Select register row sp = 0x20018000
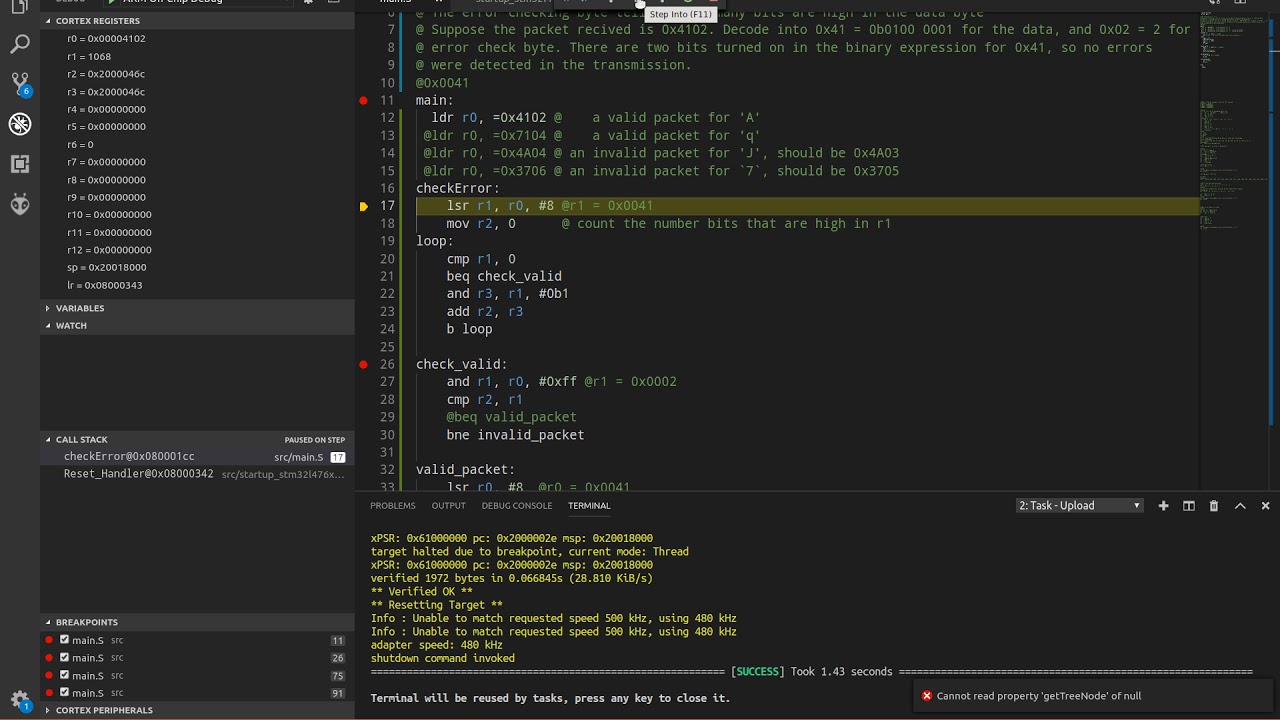 (197, 267)
